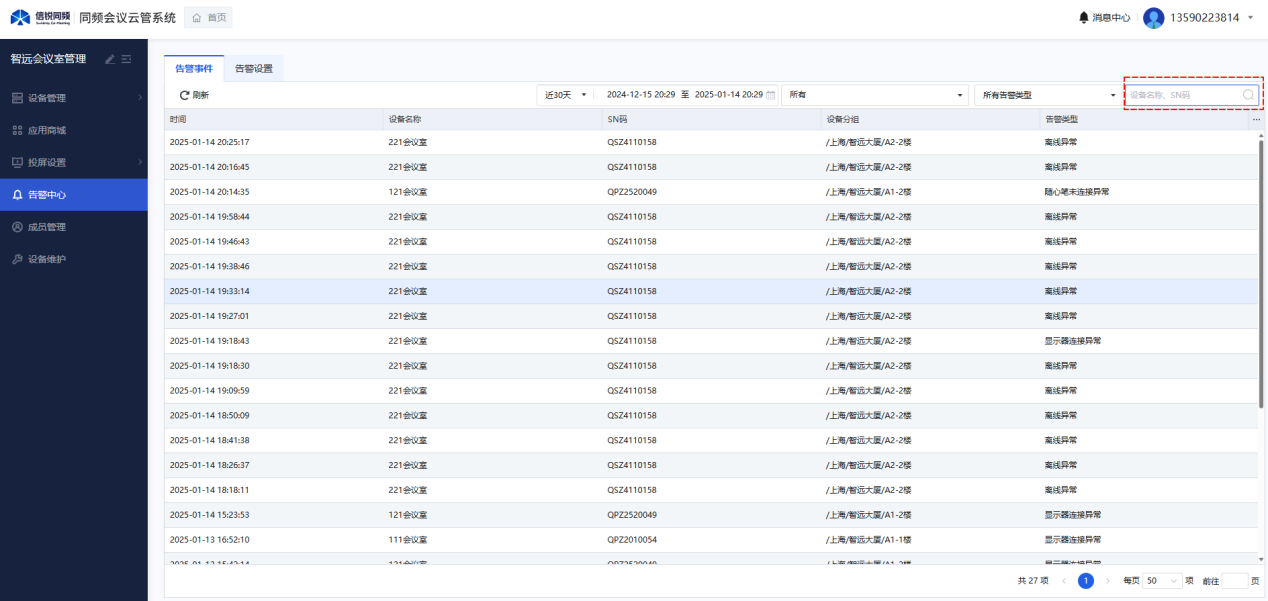Open the table column options ellipsis icon
Image resolution: width=1268 pixels, height=601 pixels.
coord(1256,119)
